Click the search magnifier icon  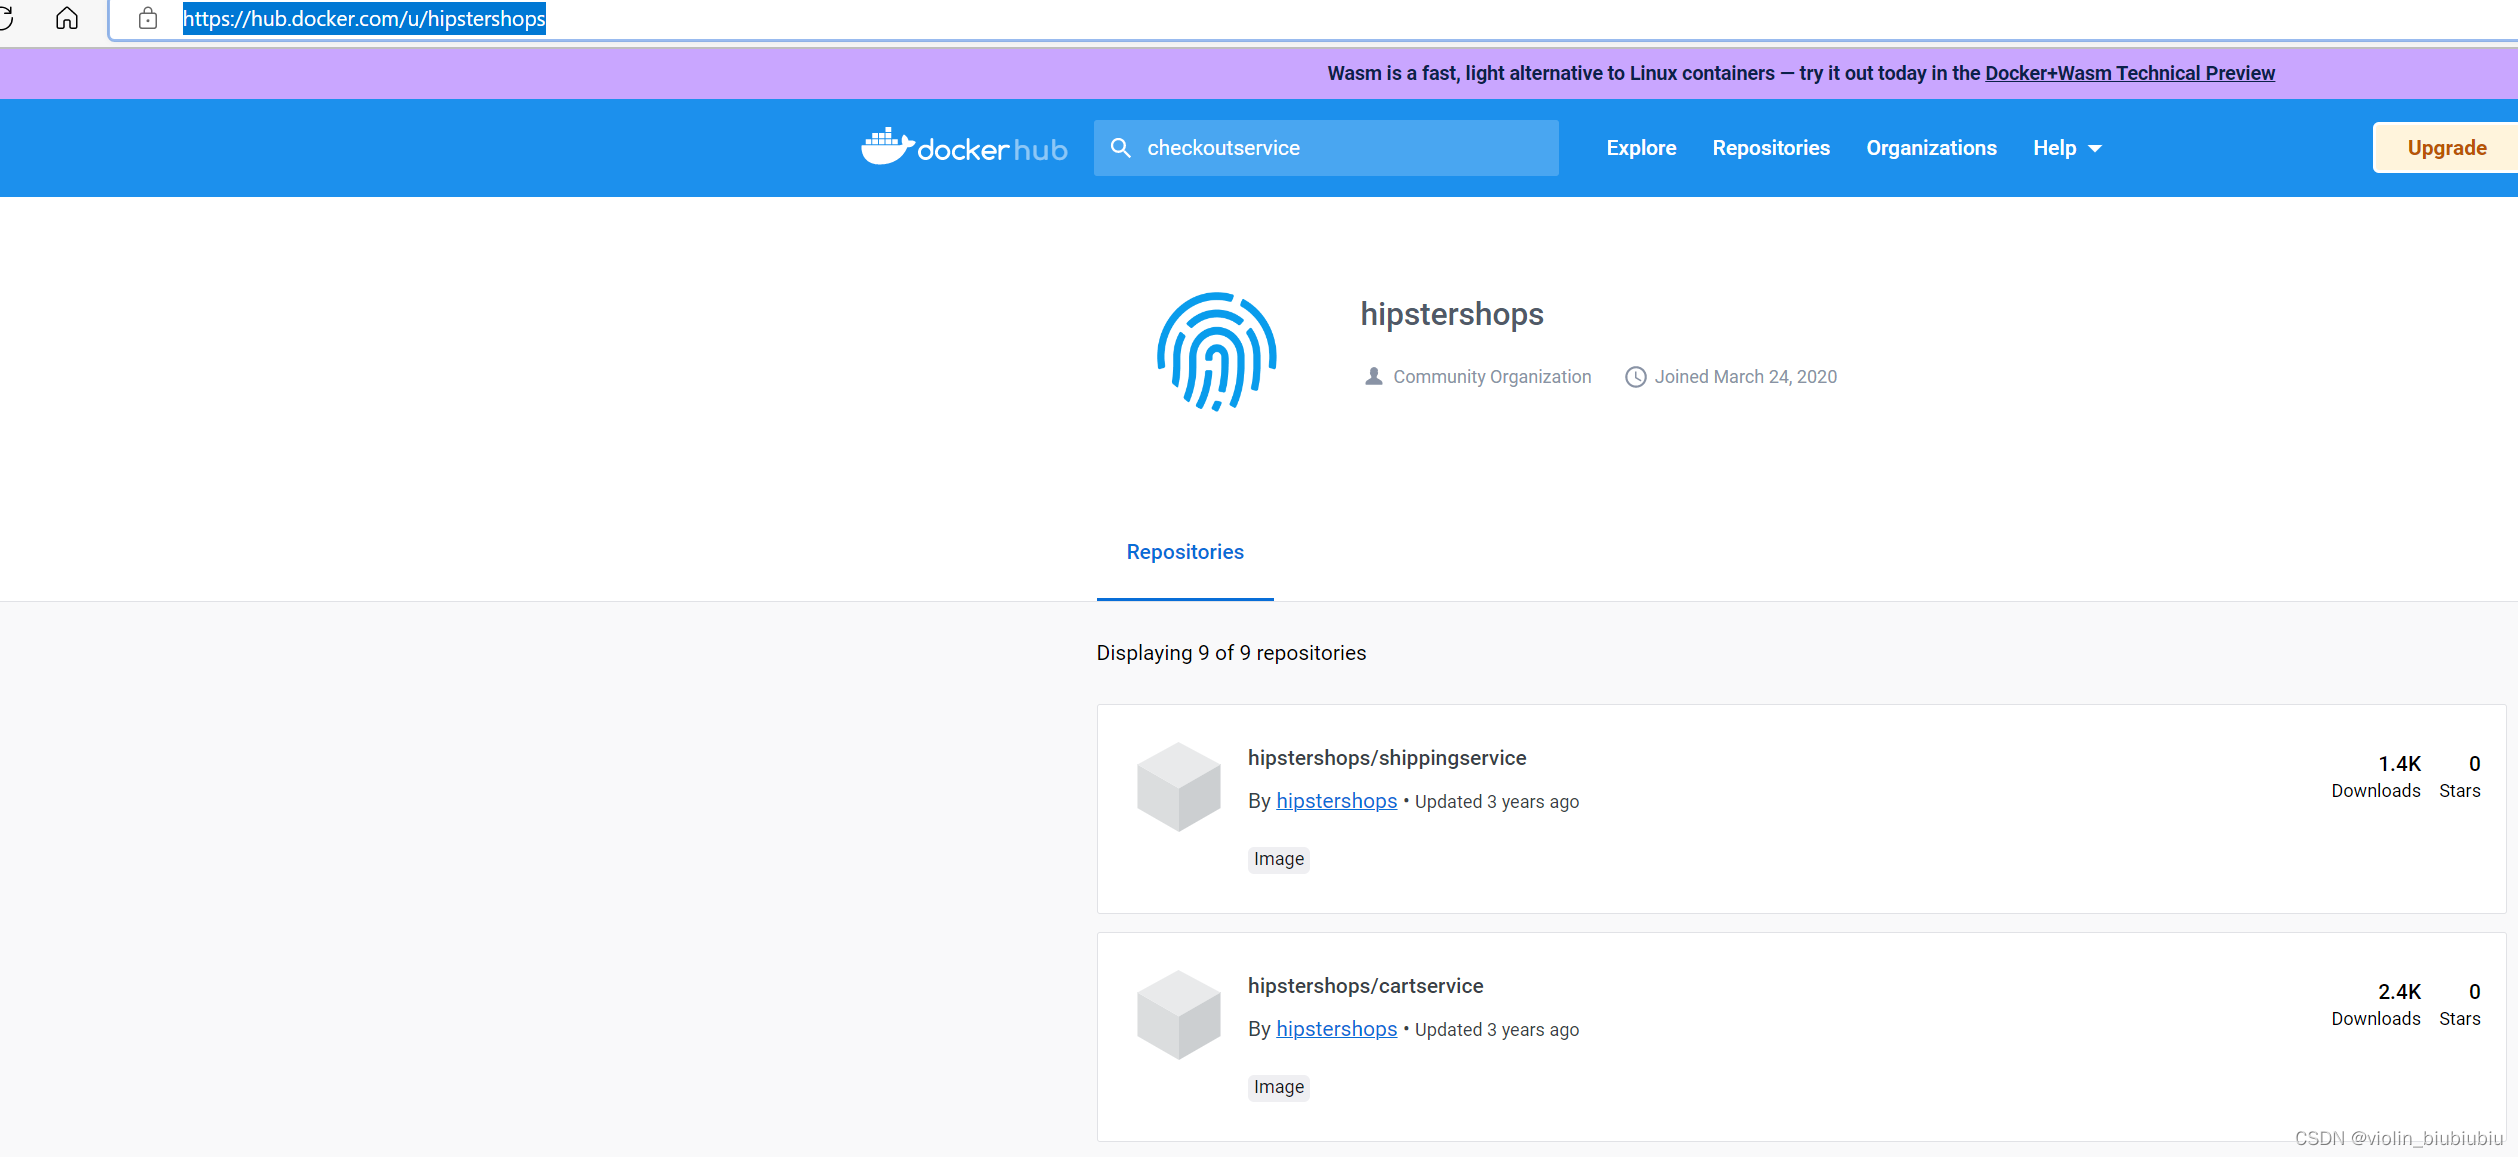1121,147
